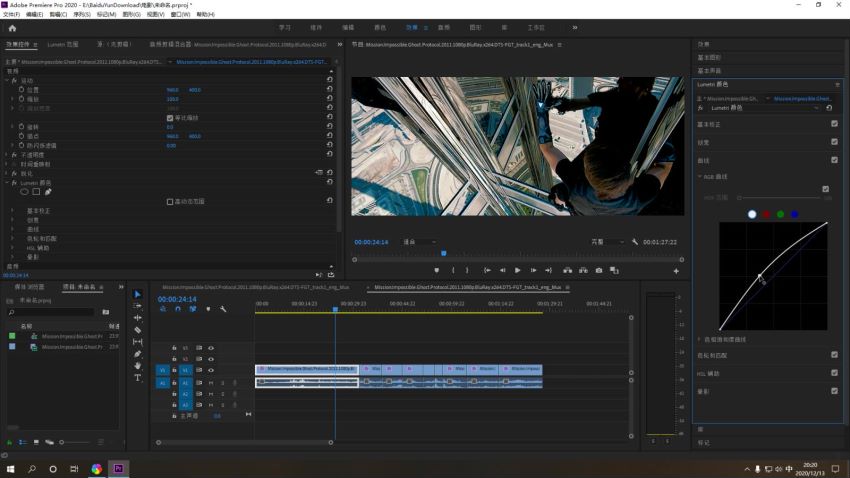Viewport: 850px width, 478px height.
Task: Open the Edit menu
Action: pyautogui.click(x=34, y=15)
